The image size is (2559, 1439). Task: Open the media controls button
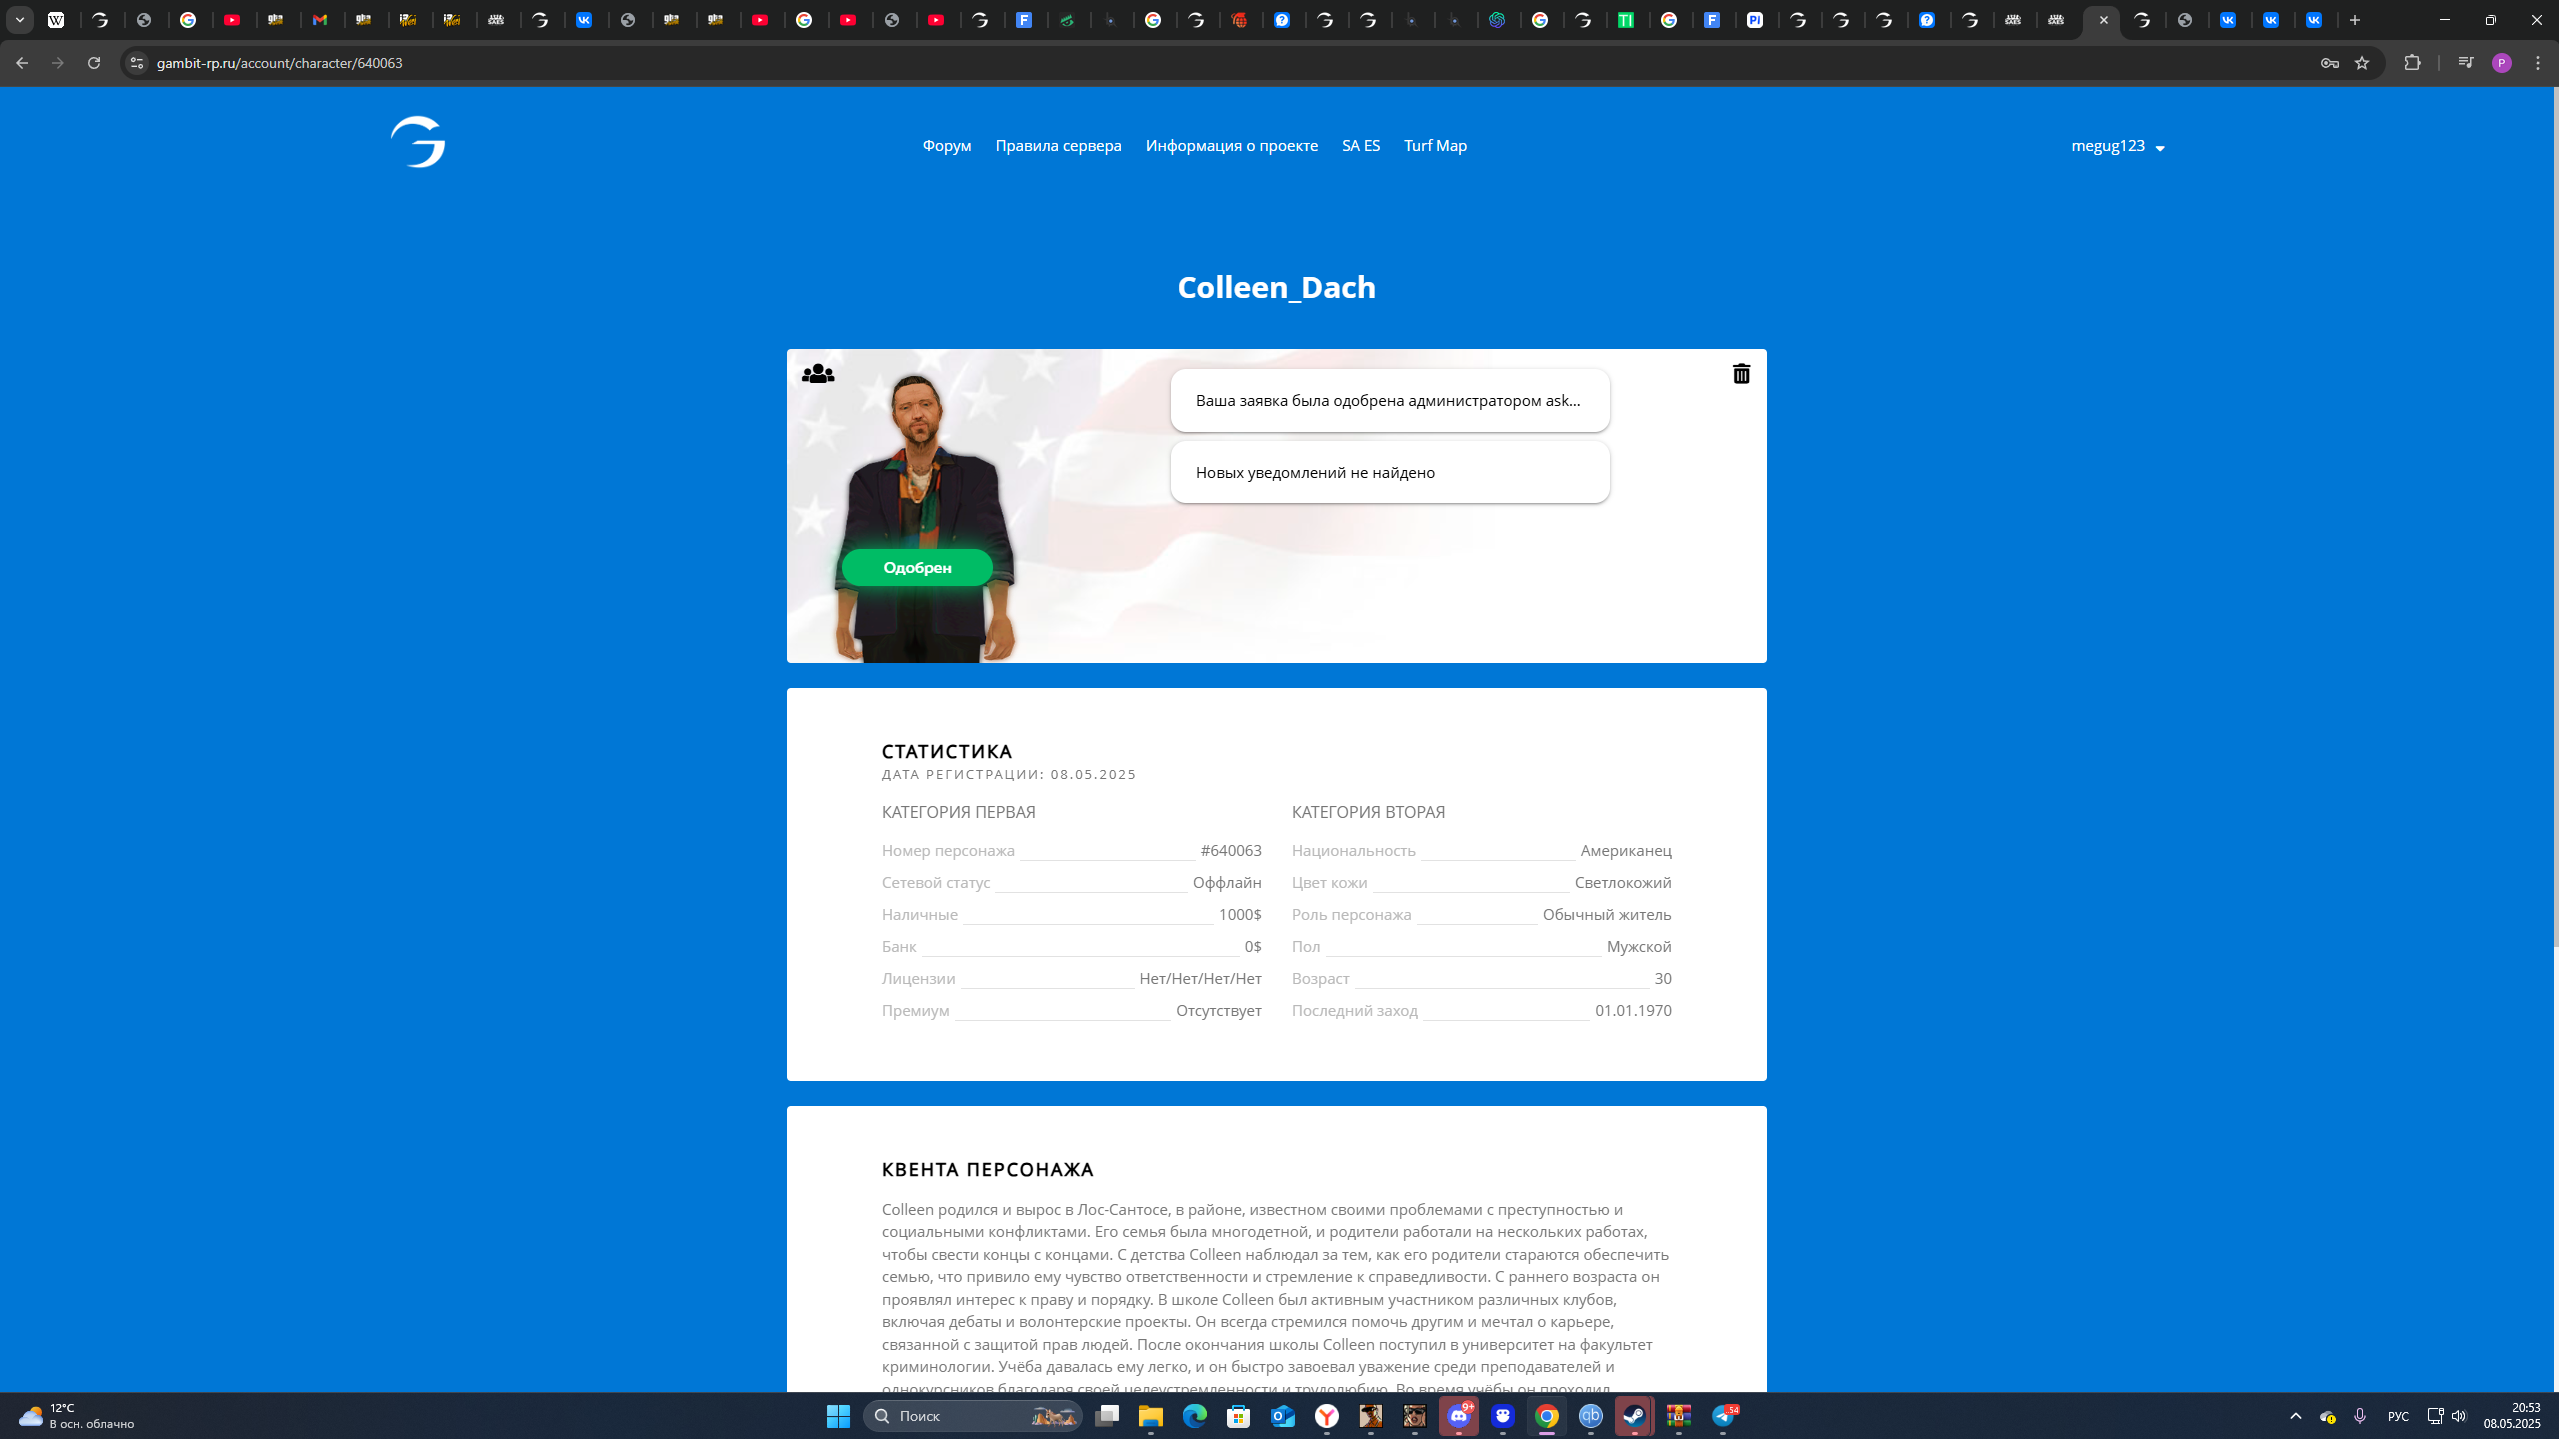click(x=2465, y=63)
